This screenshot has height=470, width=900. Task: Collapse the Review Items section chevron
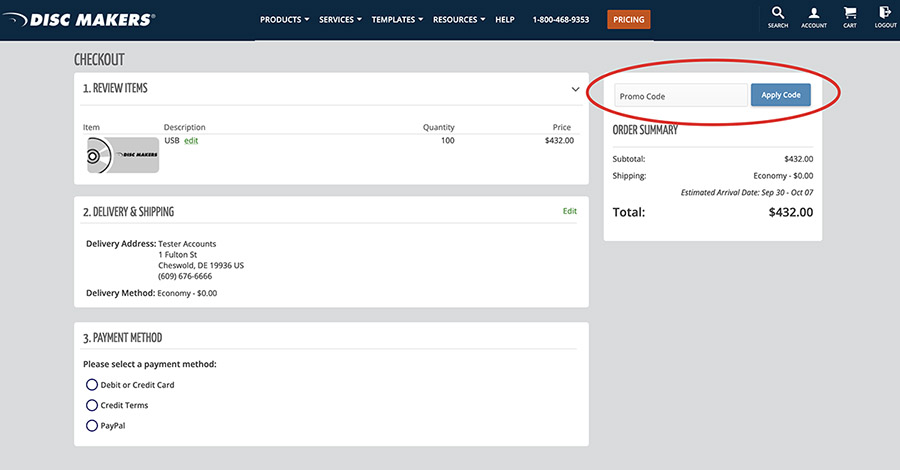click(575, 89)
